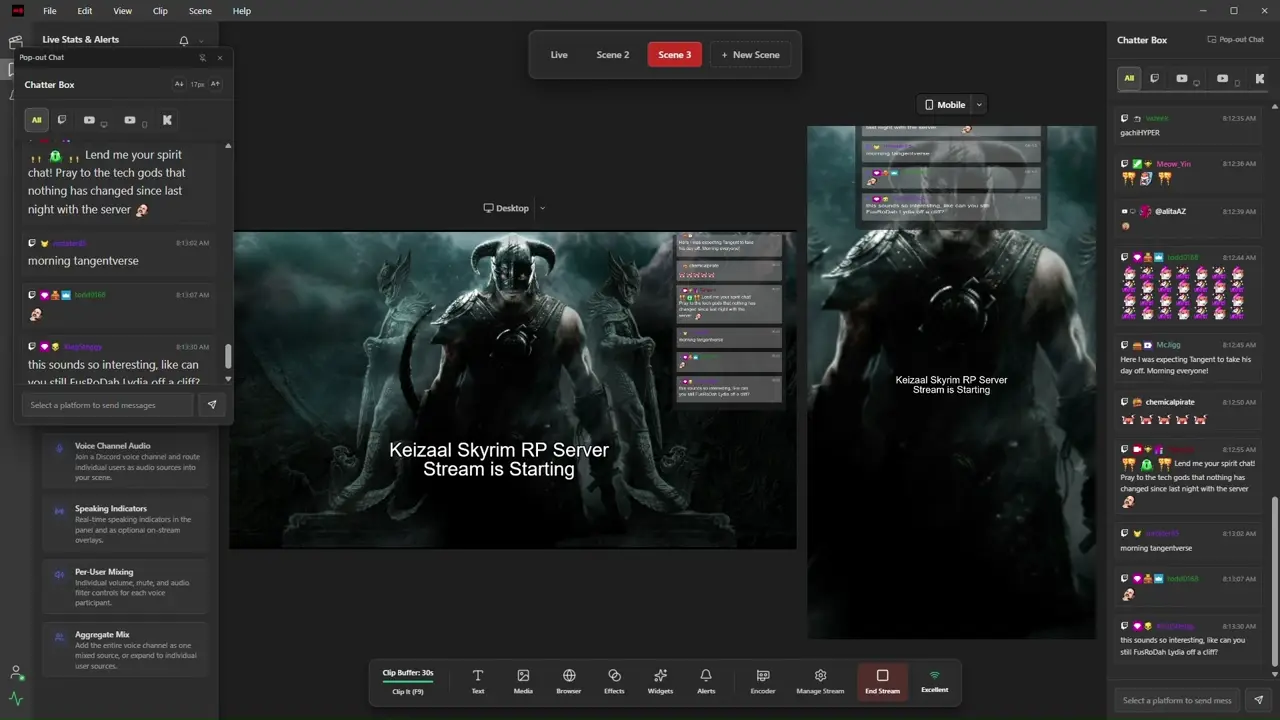Open the Mobile canvas dropdown arrow
The height and width of the screenshot is (720, 1280).
980,104
